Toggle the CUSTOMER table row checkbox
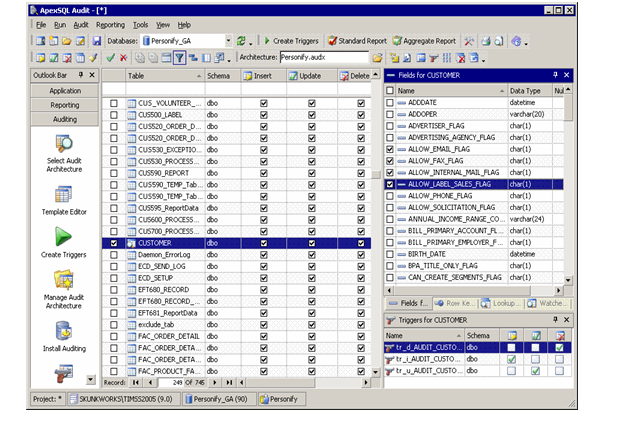The height and width of the screenshot is (422, 624). click(114, 243)
